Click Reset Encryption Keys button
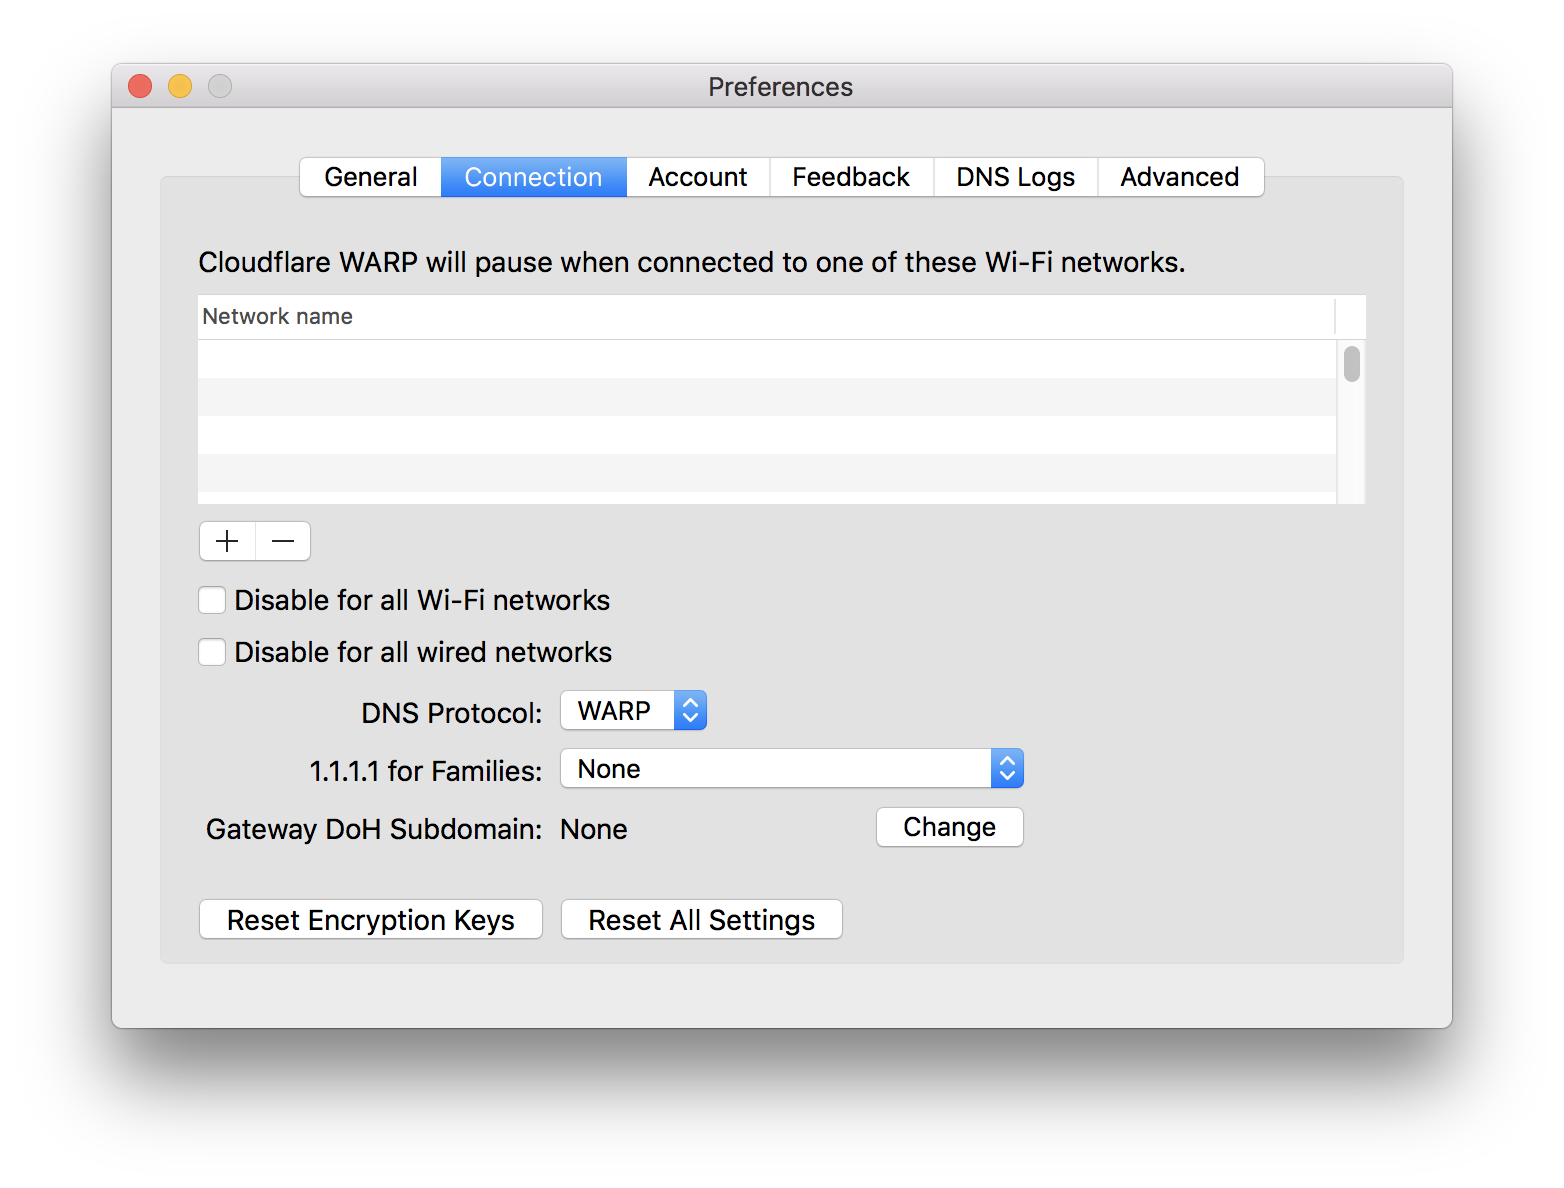The width and height of the screenshot is (1564, 1188). 371,919
